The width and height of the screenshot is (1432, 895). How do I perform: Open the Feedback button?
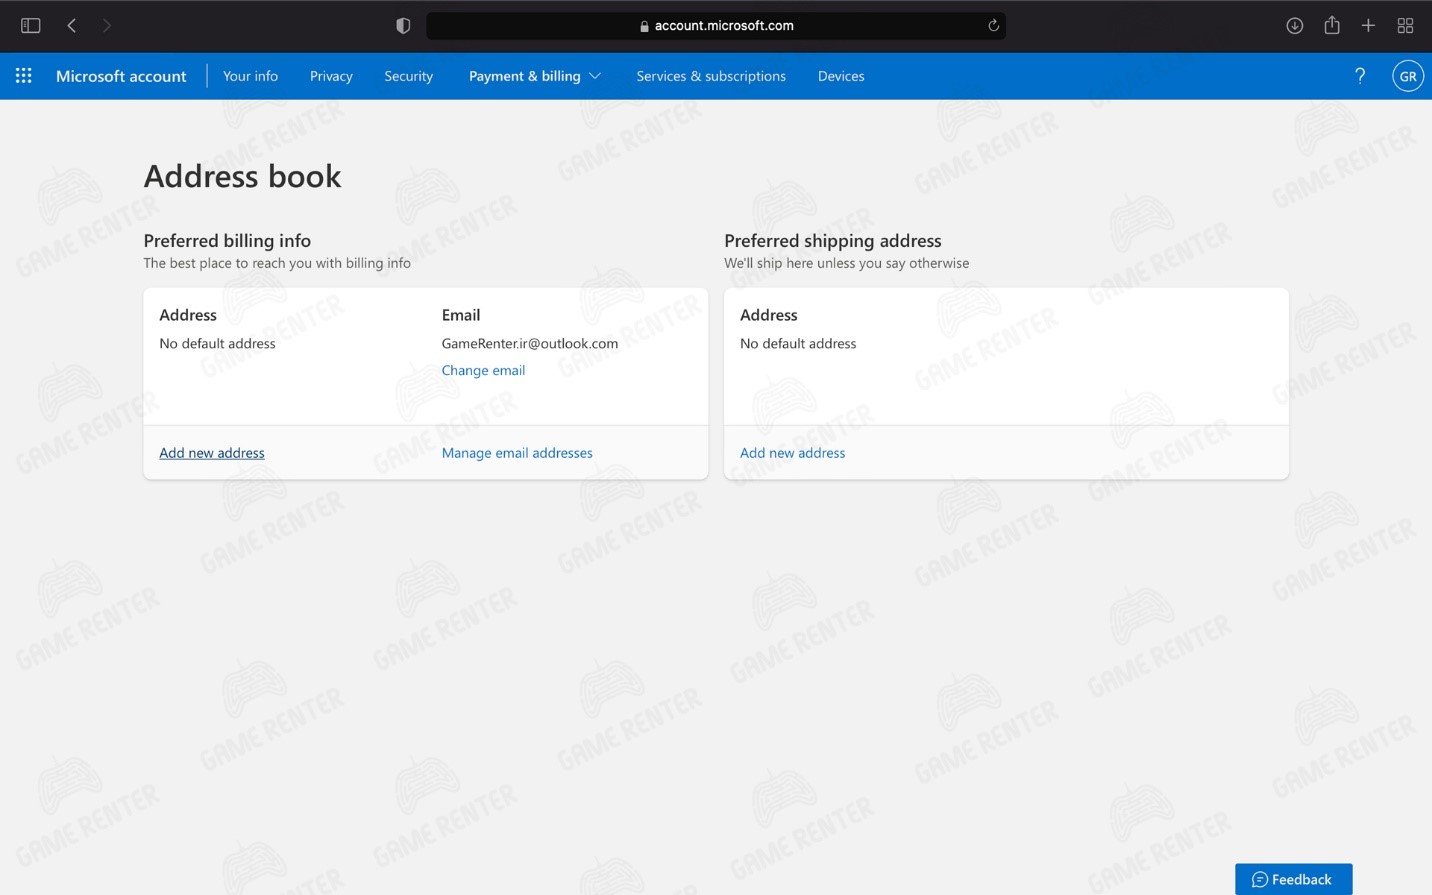click(x=1293, y=879)
